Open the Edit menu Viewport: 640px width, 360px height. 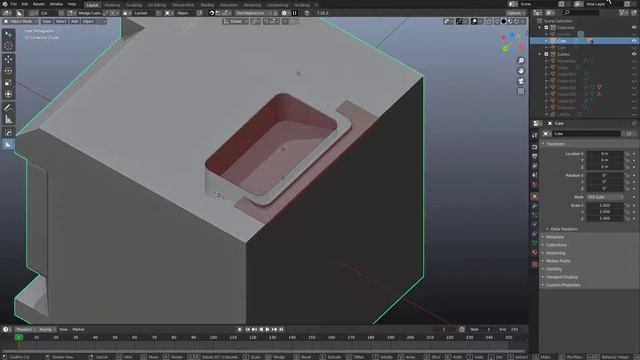coord(25,4)
